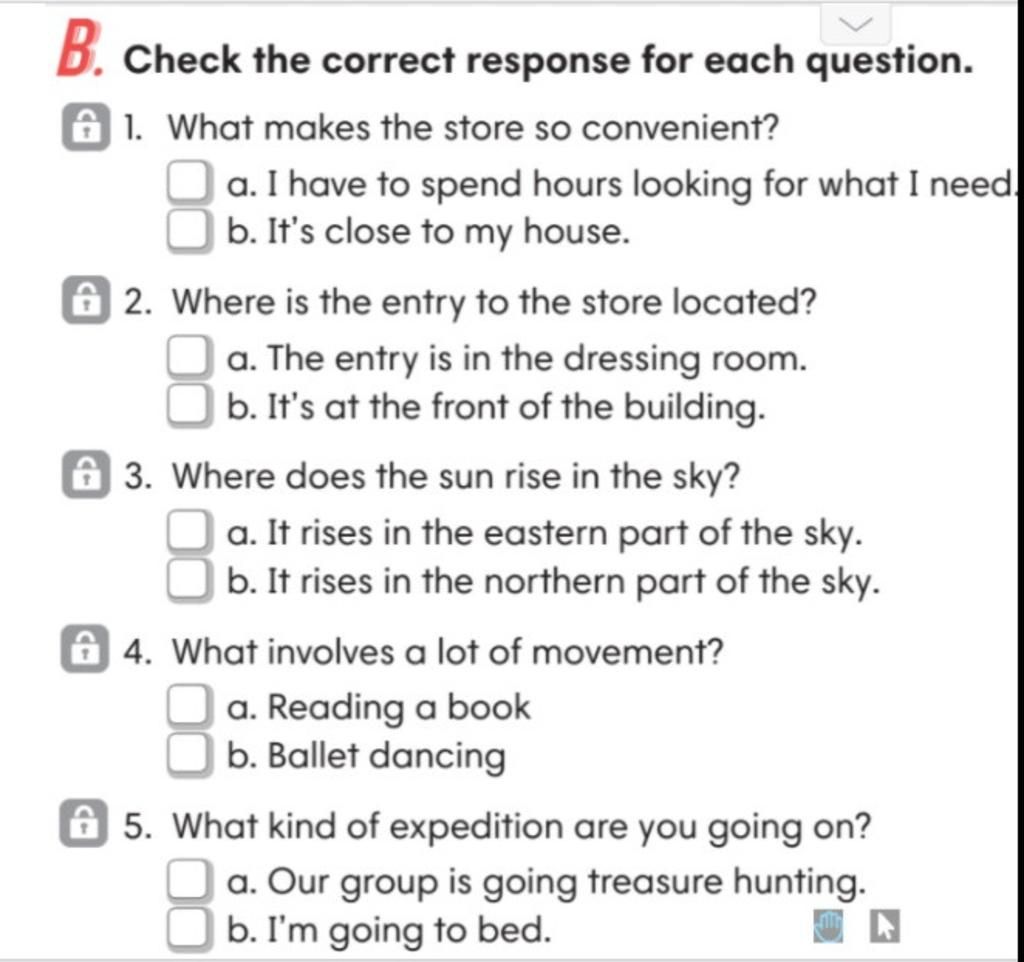This screenshot has height=962, width=1024.
Task: Click "Check the correct response" instruction text
Action: [x=548, y=60]
